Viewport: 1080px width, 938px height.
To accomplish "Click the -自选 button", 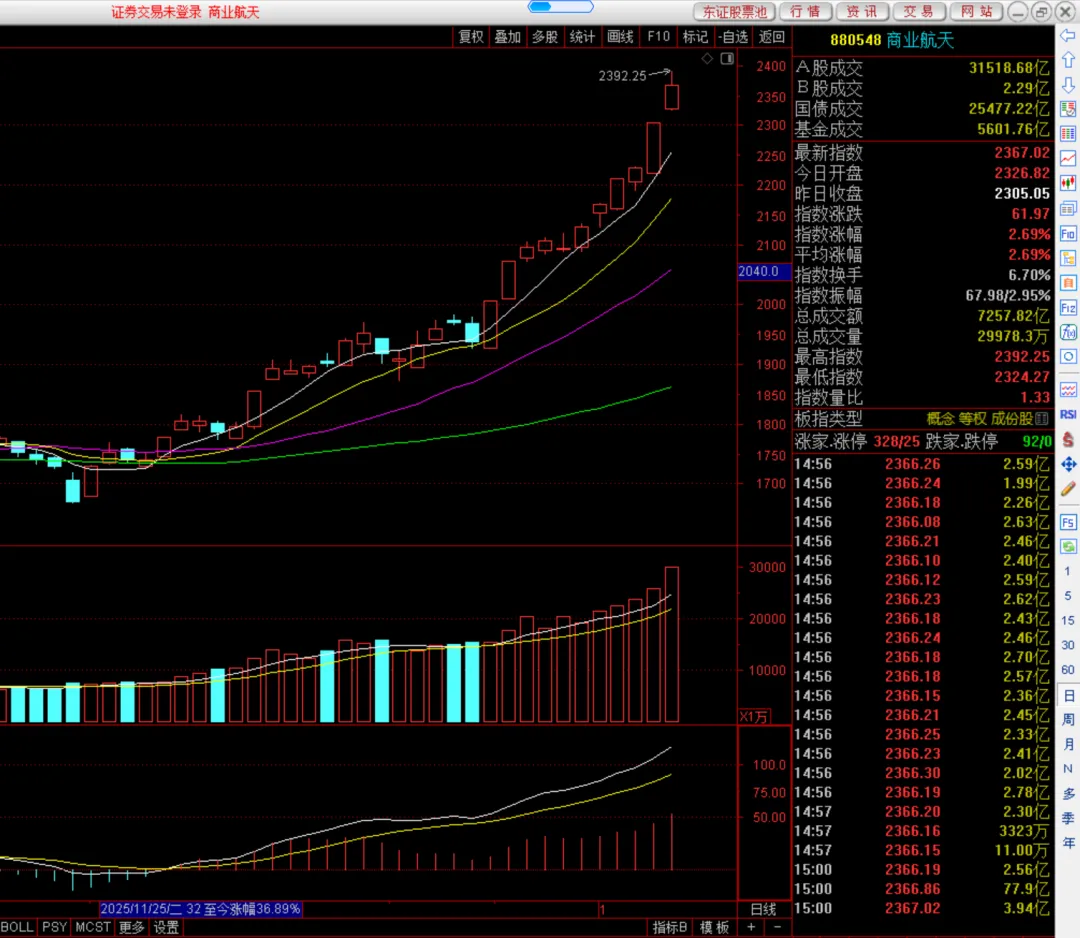I will [x=733, y=37].
